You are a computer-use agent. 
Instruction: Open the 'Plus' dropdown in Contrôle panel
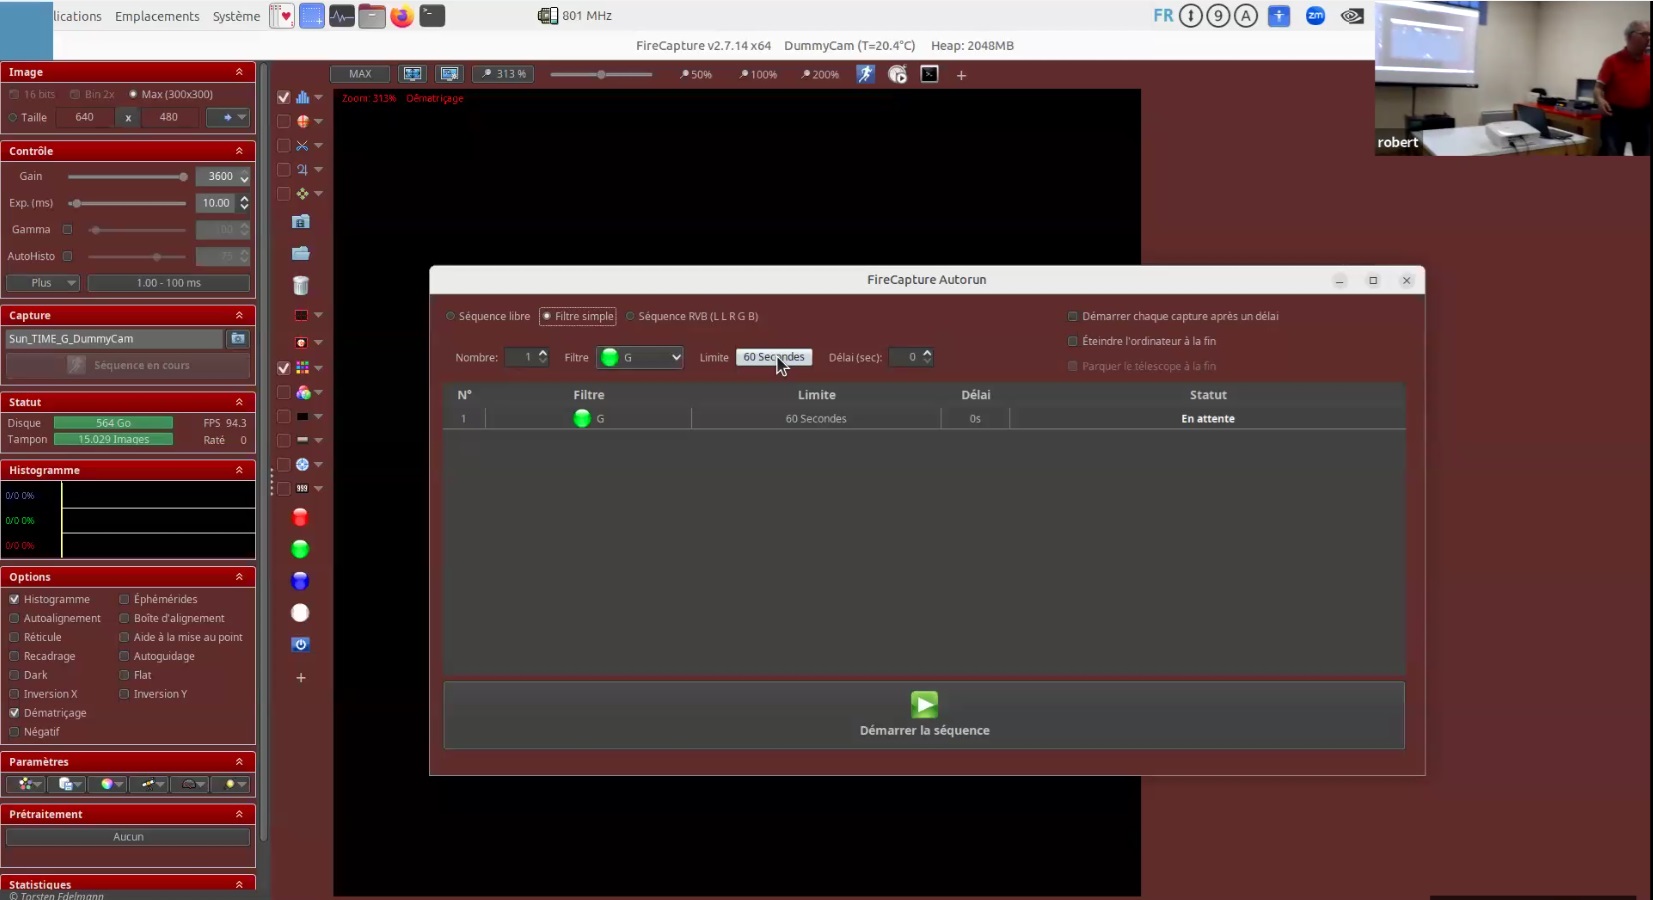(42, 283)
